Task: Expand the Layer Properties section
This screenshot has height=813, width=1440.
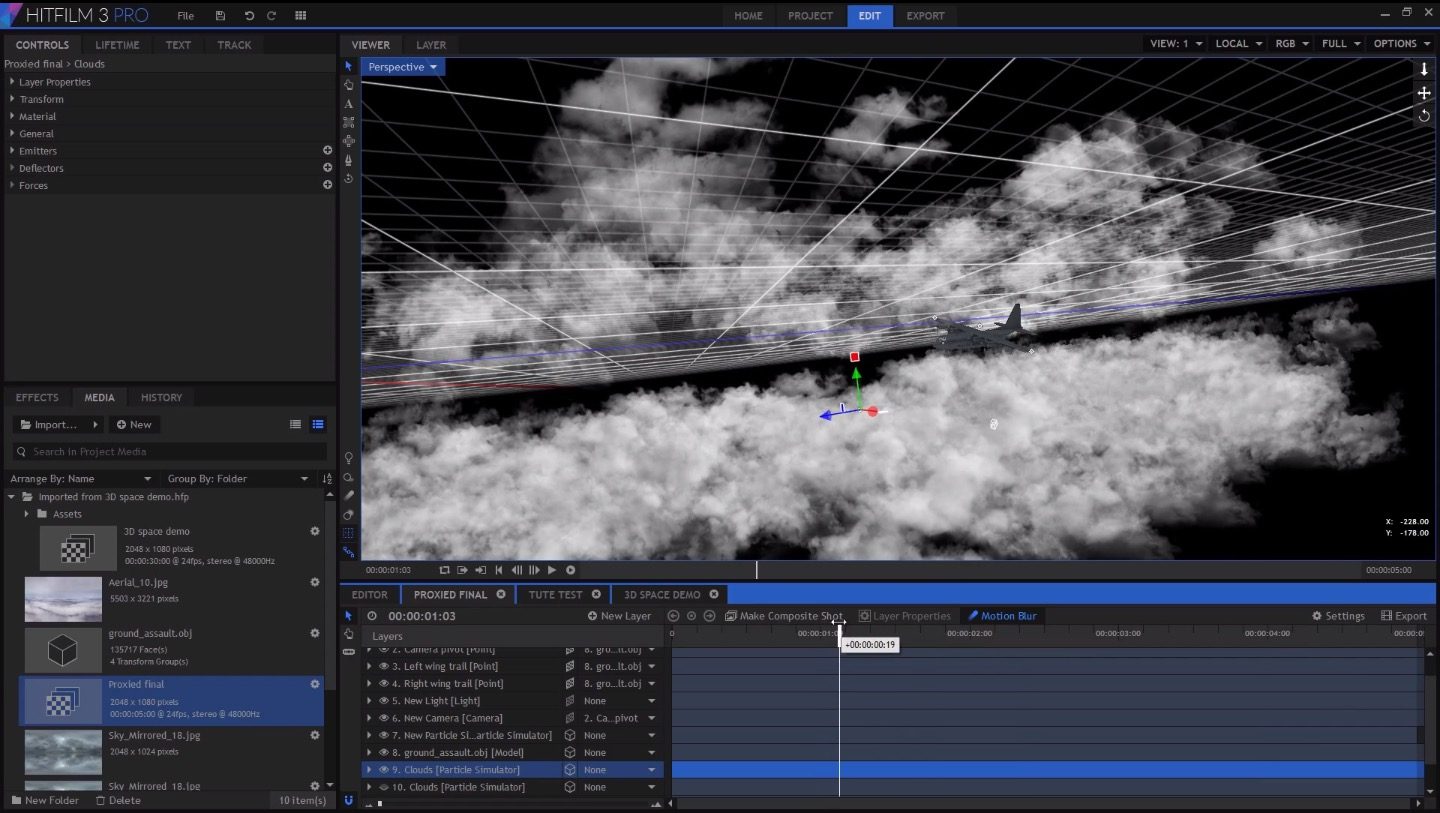Action: (x=12, y=82)
